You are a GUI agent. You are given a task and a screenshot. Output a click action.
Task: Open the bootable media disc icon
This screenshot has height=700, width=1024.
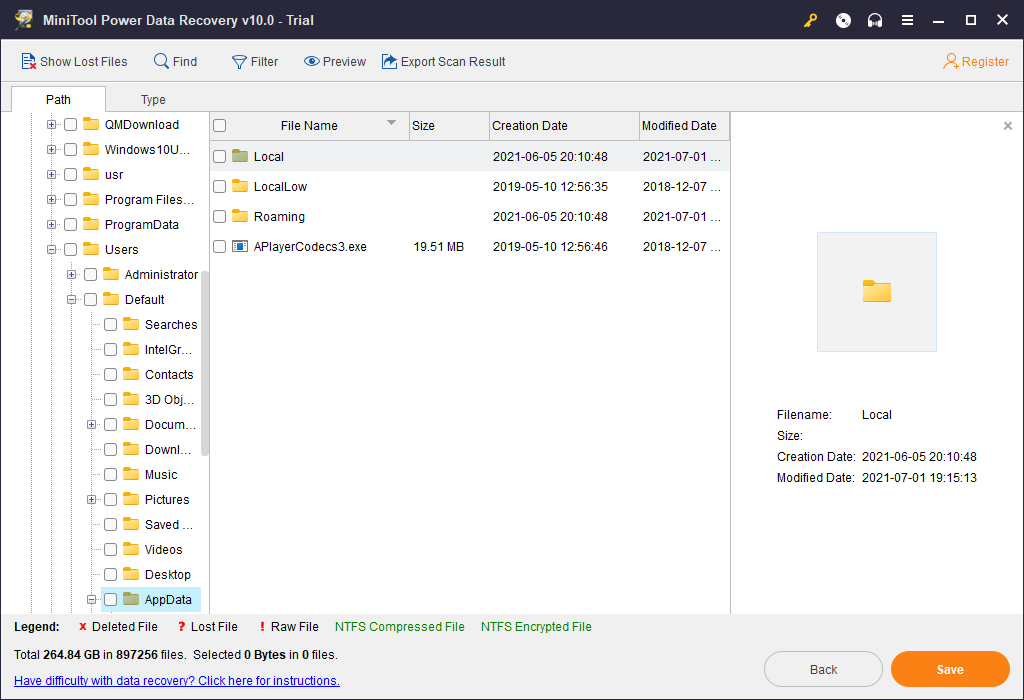843,20
